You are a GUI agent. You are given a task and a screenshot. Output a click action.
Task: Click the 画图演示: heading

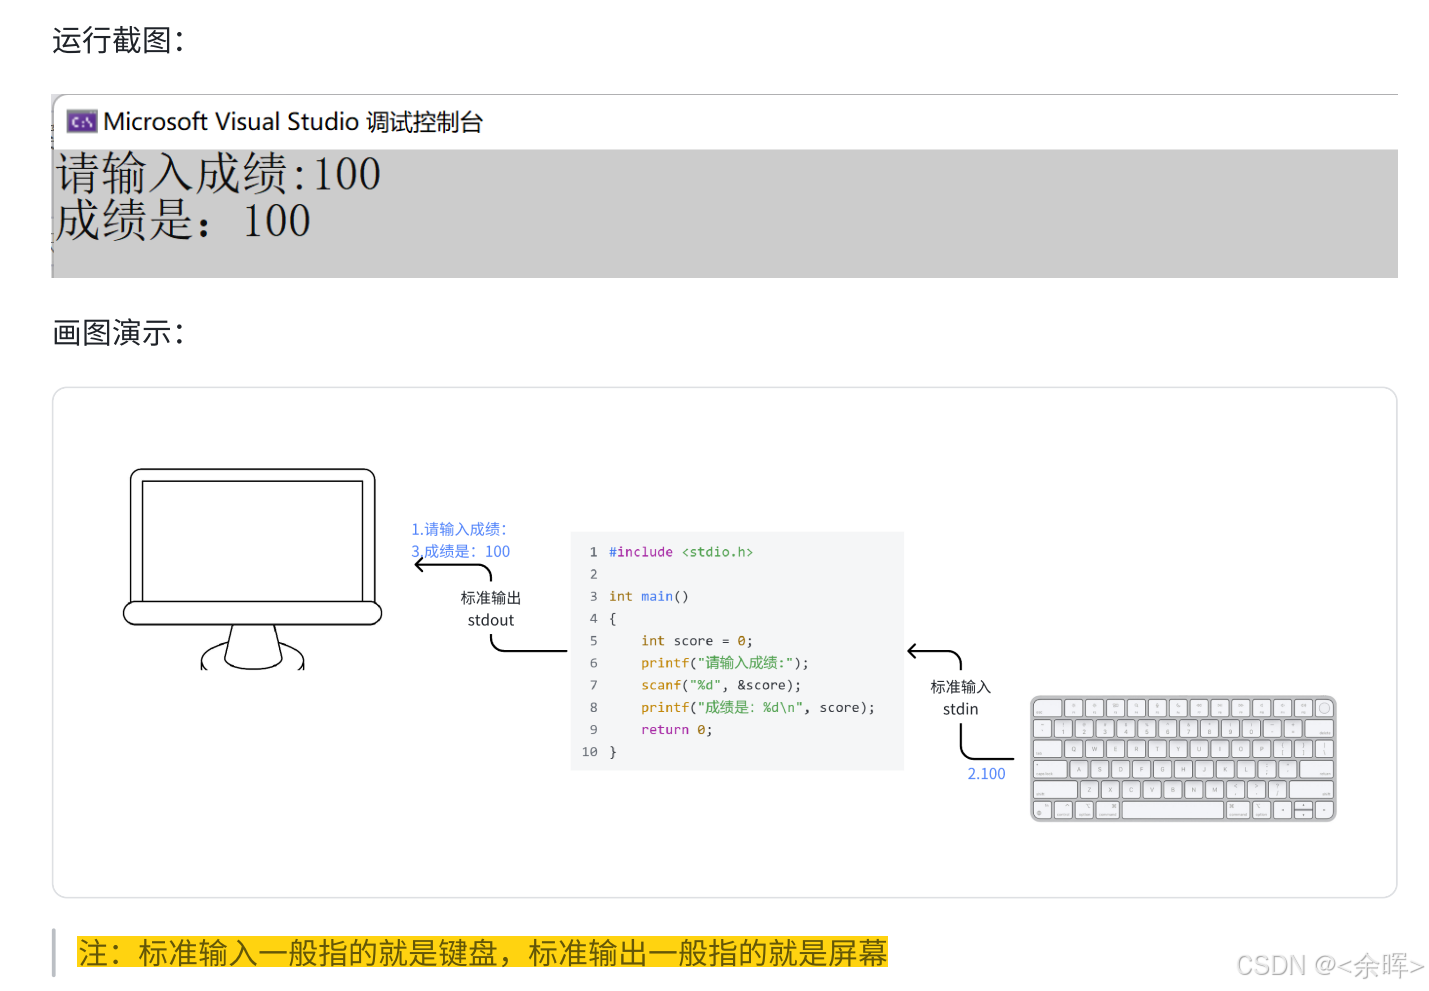click(117, 333)
